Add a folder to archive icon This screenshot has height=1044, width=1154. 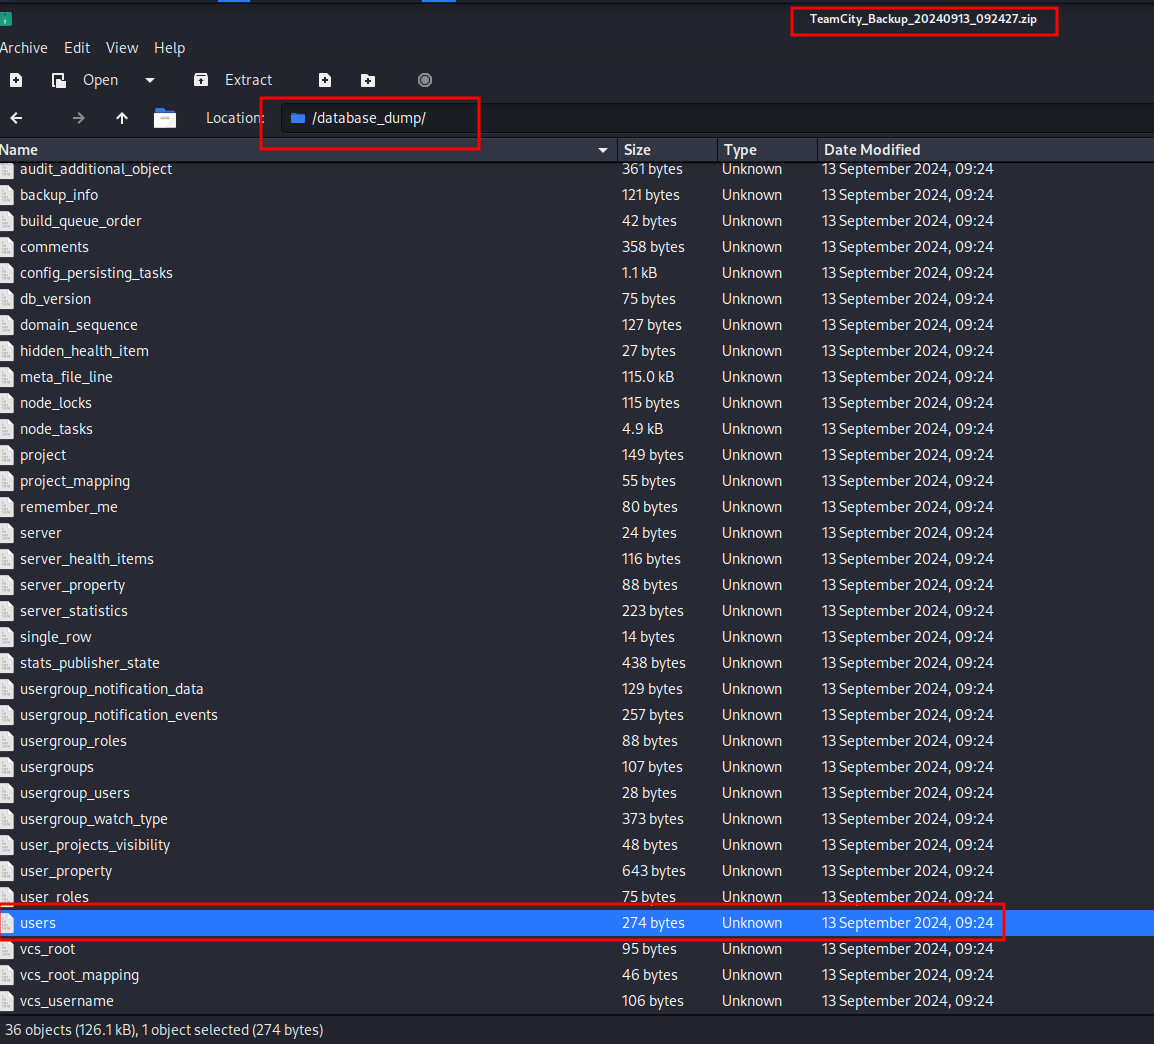[368, 80]
